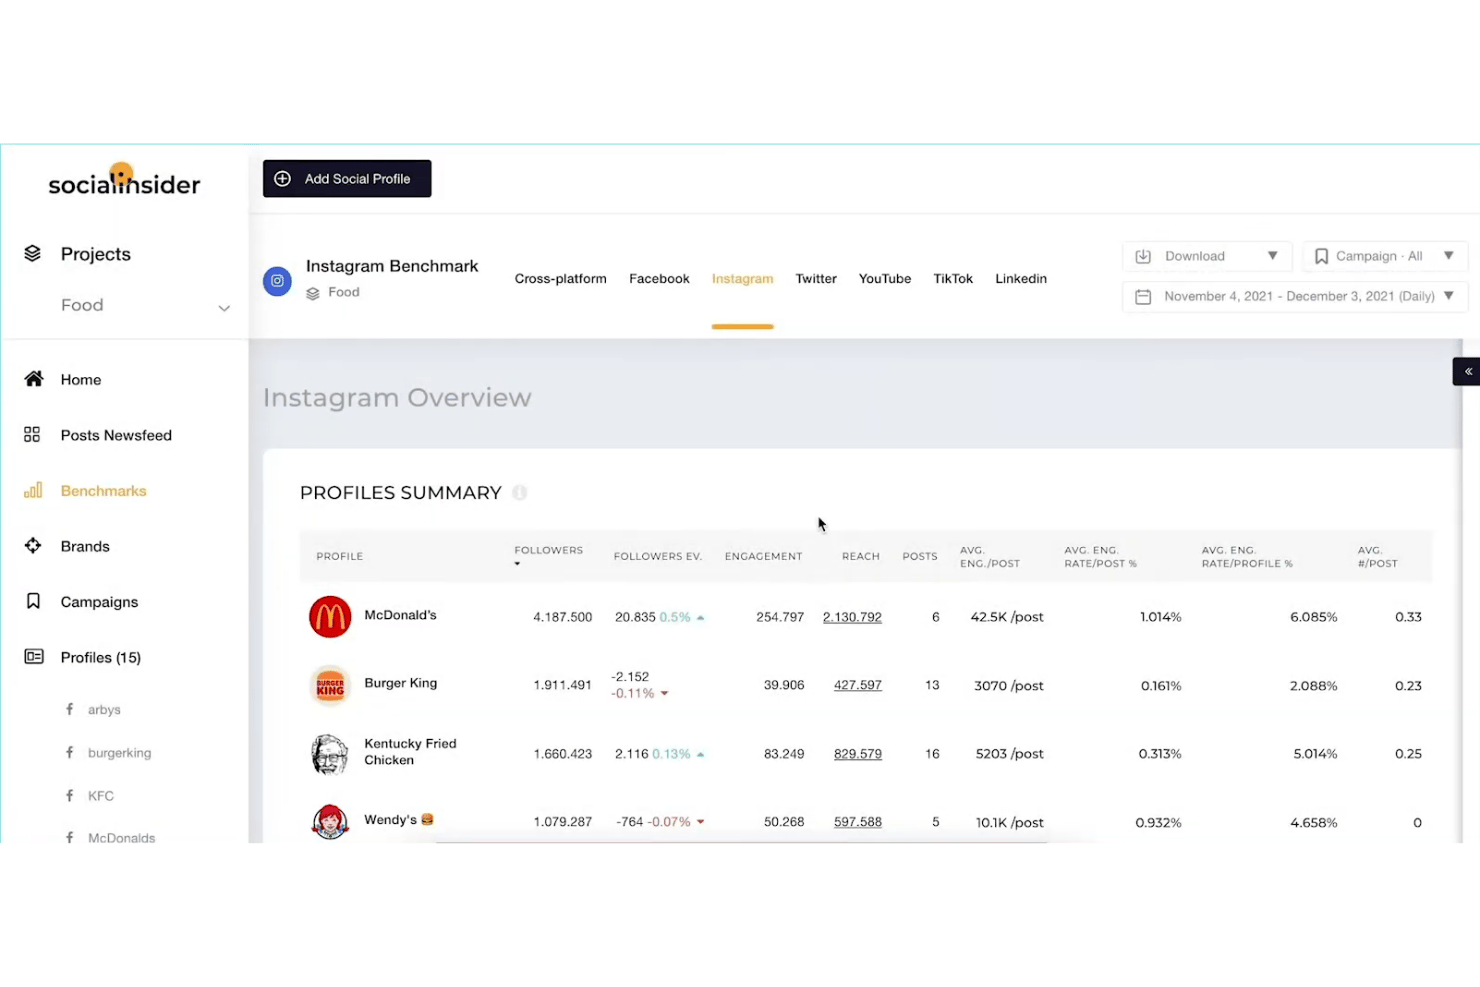Open the Download dropdown
Viewport: 1480px width, 987px height.
[x=1207, y=256]
